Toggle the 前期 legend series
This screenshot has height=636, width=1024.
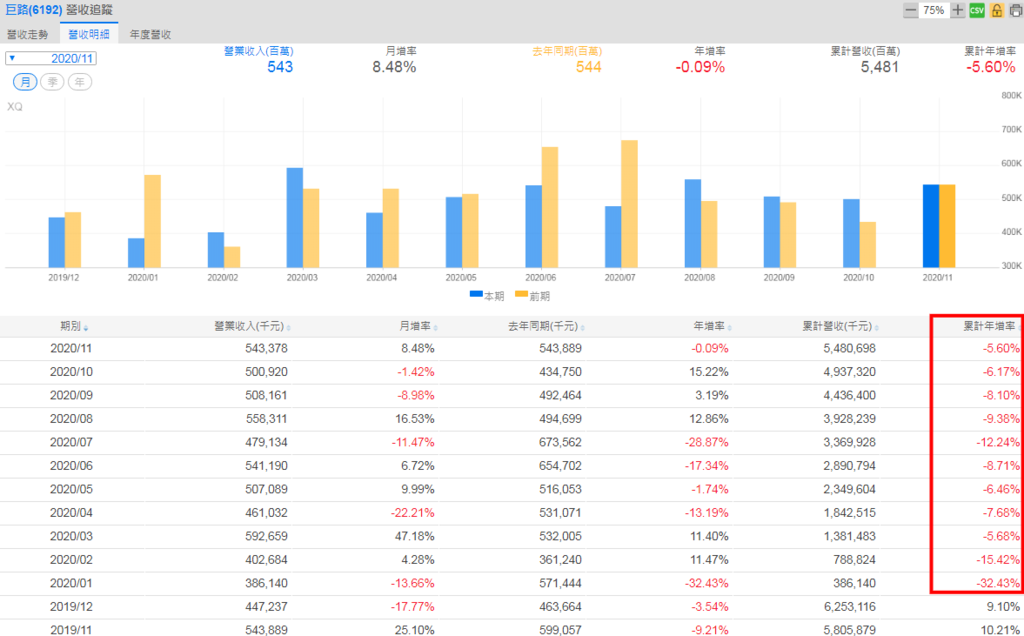click(x=532, y=296)
